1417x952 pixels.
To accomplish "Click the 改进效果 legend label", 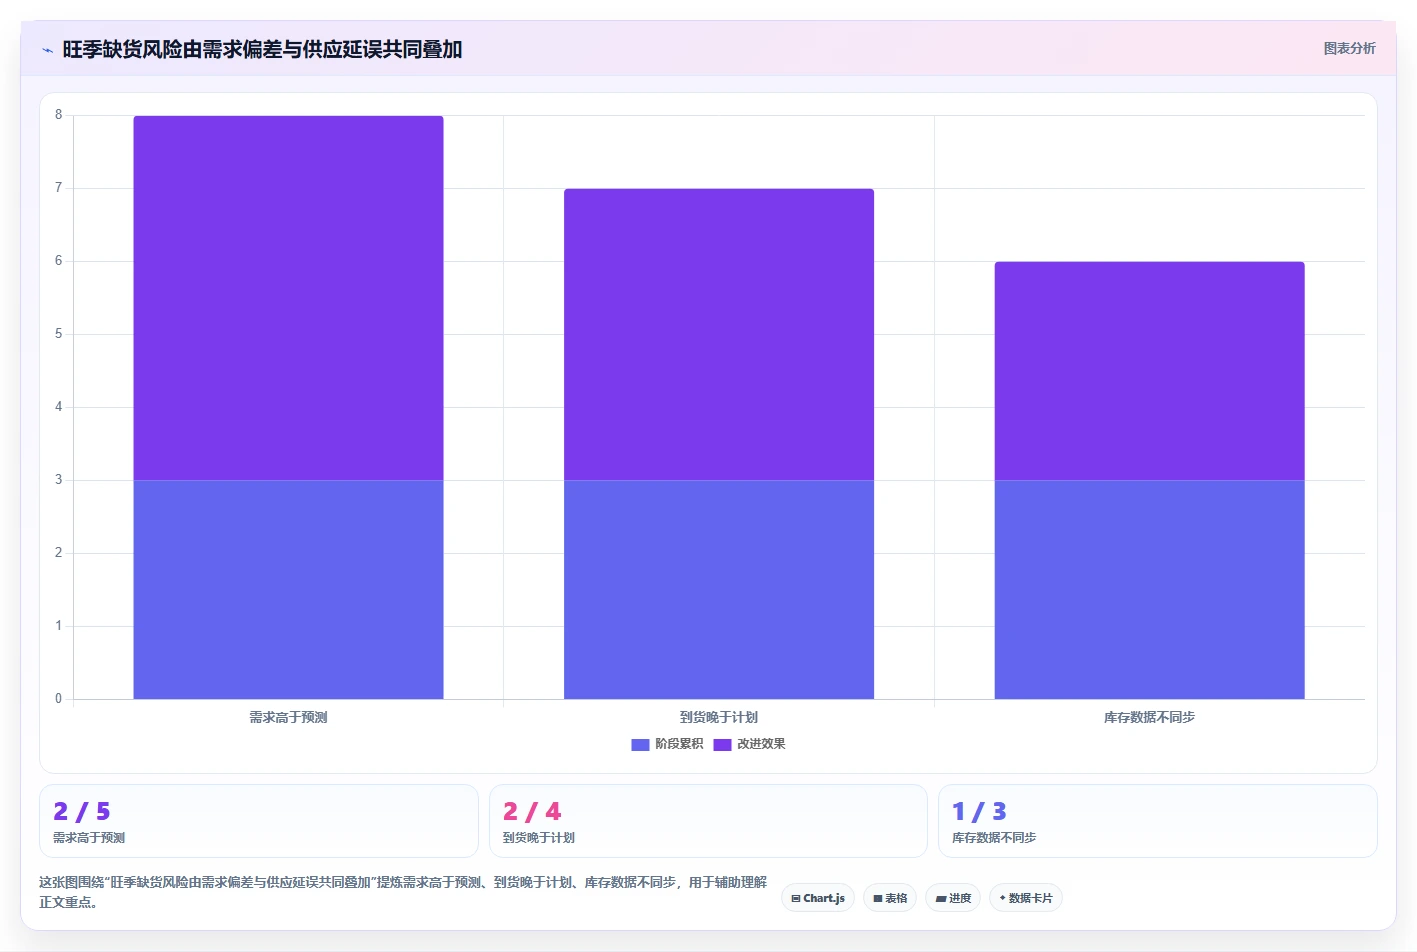I will click(x=761, y=744).
